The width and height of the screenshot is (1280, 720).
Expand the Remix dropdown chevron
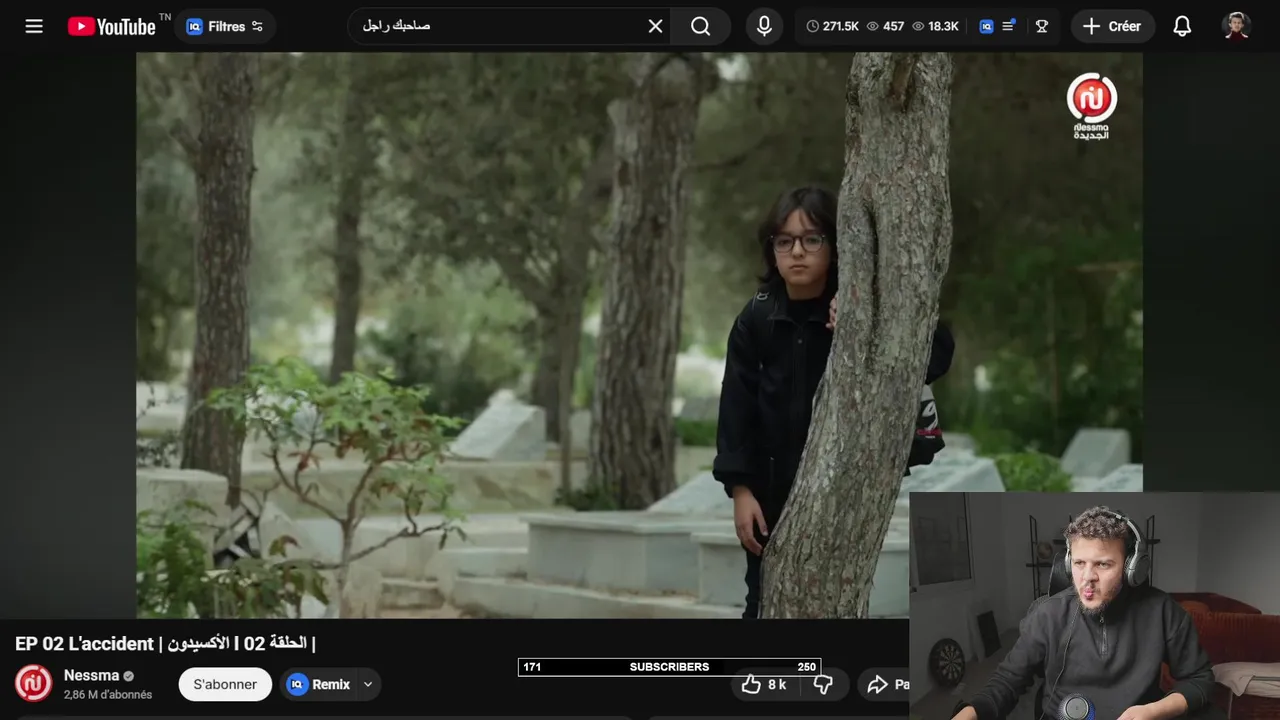pyautogui.click(x=368, y=684)
